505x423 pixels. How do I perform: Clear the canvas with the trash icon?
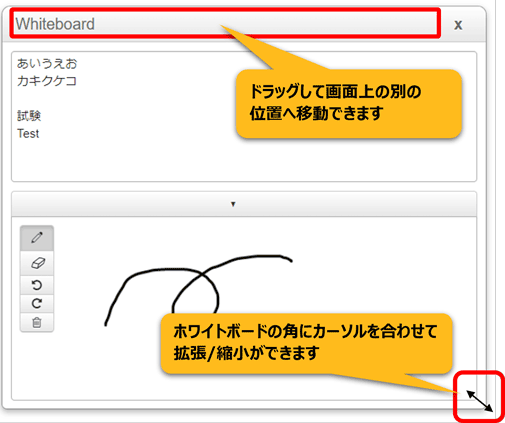point(37,322)
